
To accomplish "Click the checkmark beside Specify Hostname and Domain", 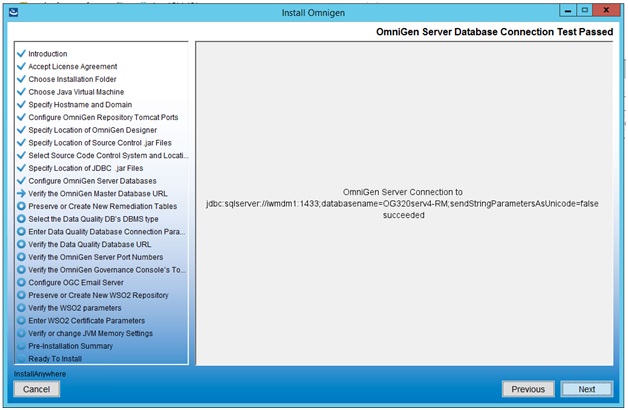I will (22, 105).
